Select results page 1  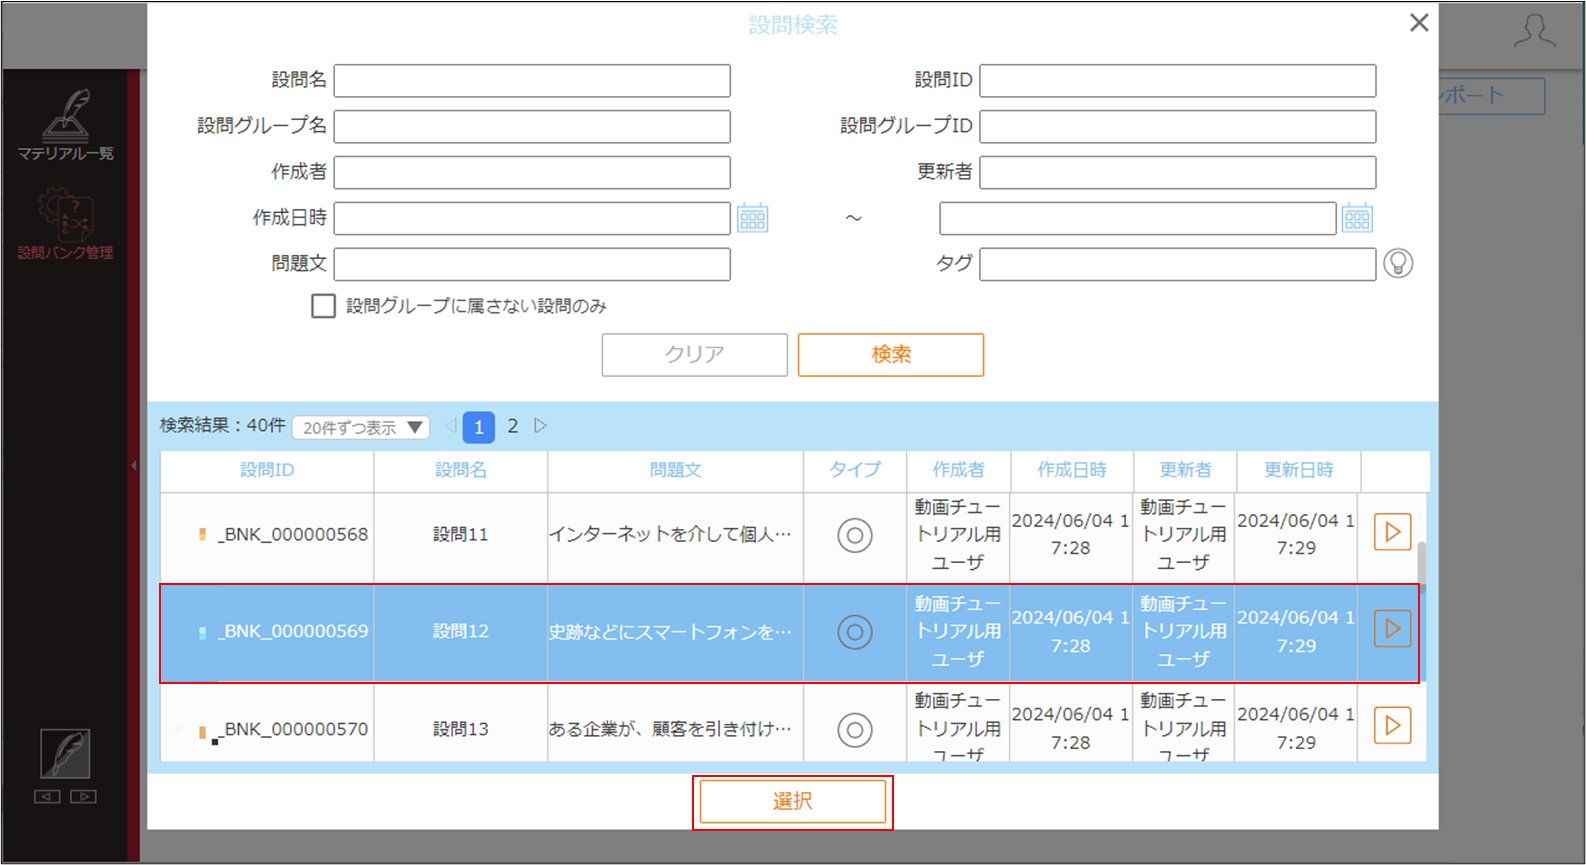(x=479, y=427)
